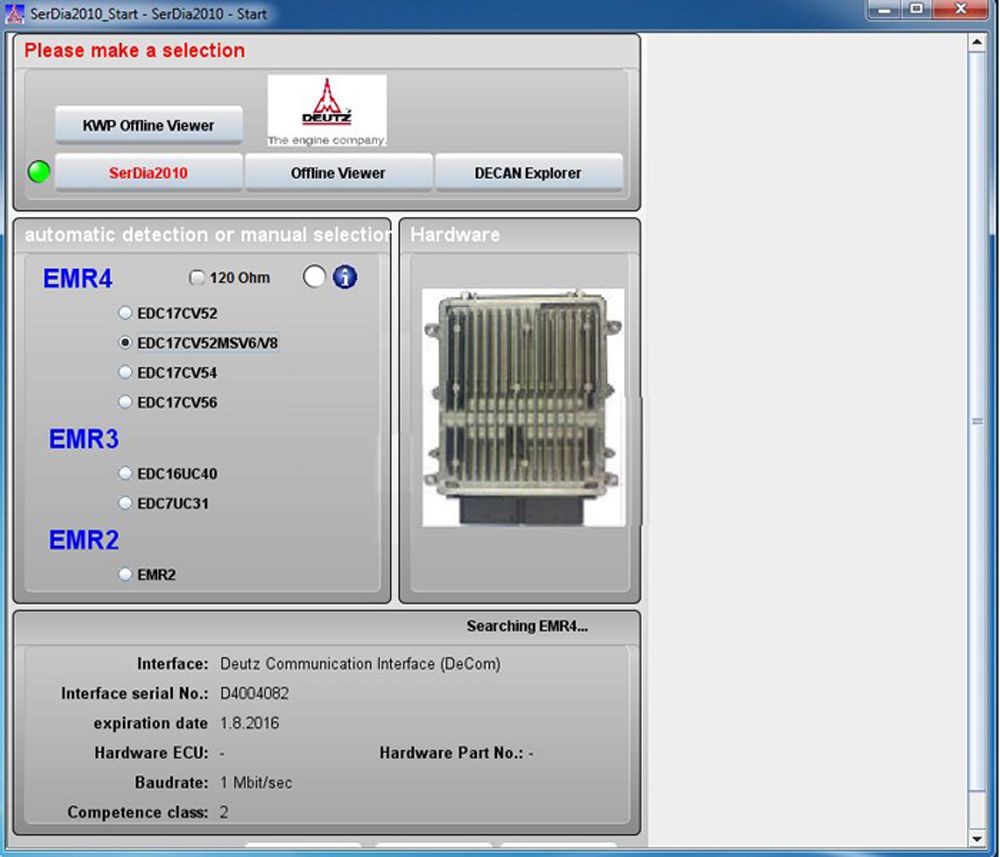
Task: Click the vertical scrollbar thumb
Action: tap(976, 421)
